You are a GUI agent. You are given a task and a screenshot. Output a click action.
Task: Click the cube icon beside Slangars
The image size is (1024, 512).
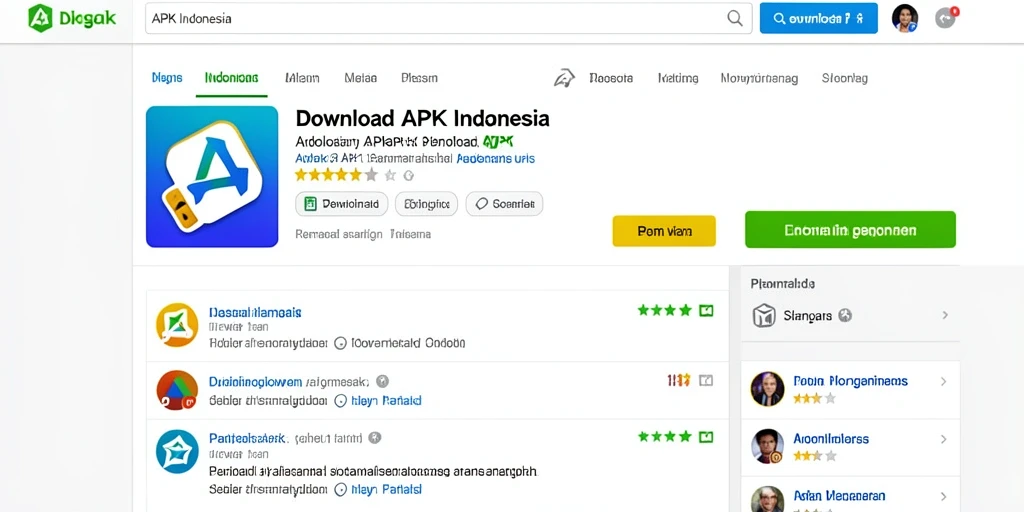tap(763, 315)
